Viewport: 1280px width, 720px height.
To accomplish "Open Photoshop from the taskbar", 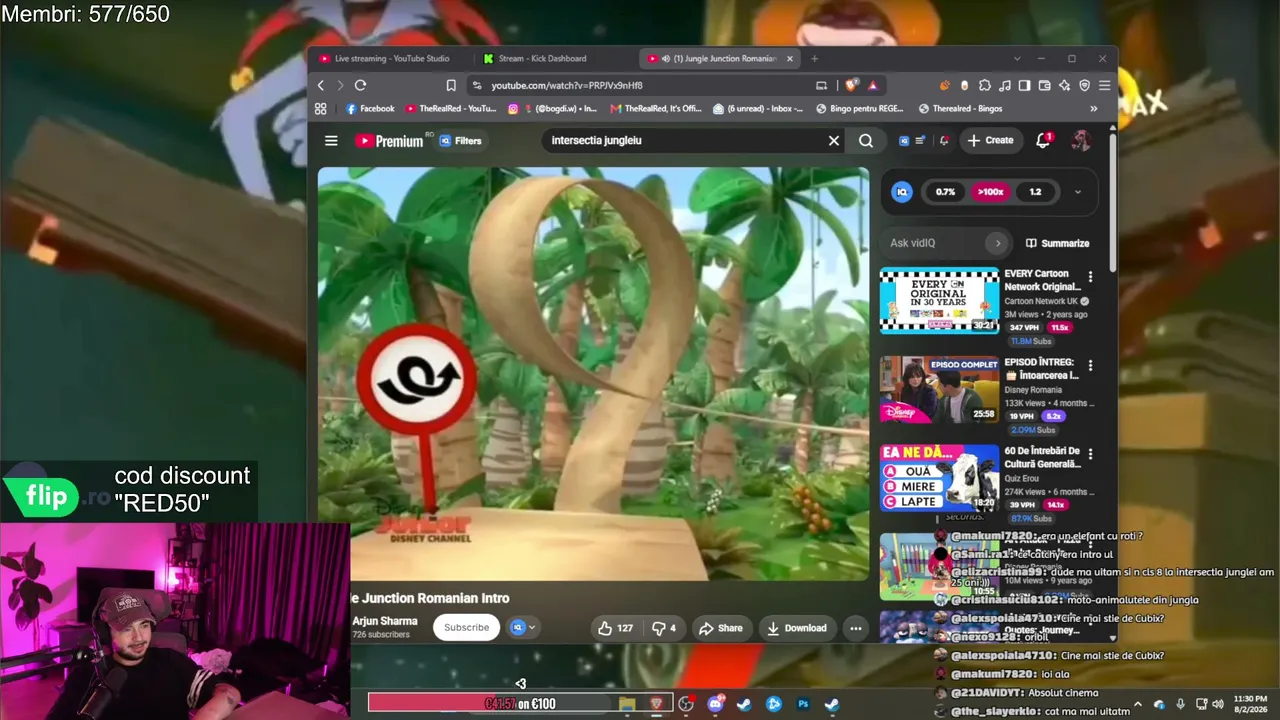I will pos(803,704).
